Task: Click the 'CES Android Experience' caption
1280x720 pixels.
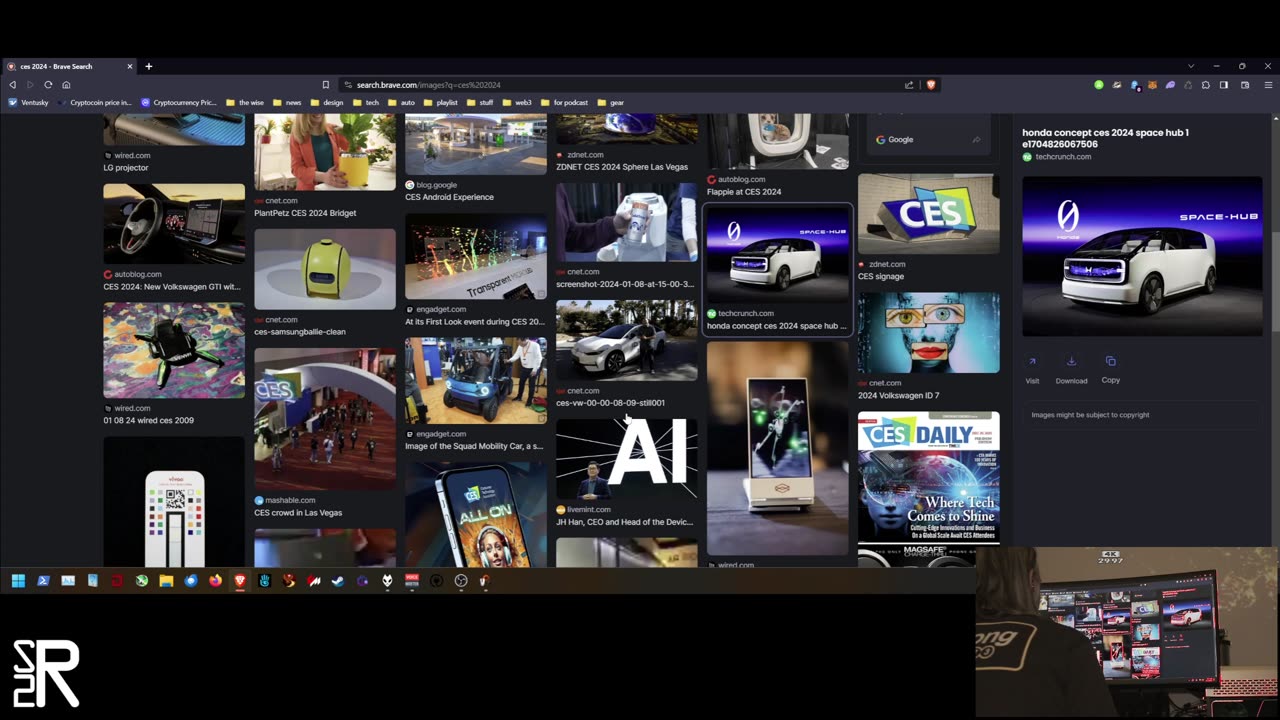Action: coord(449,197)
